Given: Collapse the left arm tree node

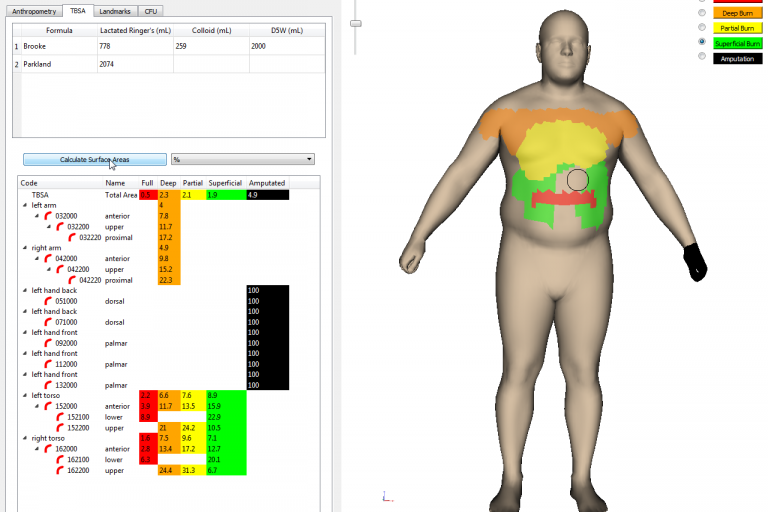Looking at the screenshot, I should point(25,205).
